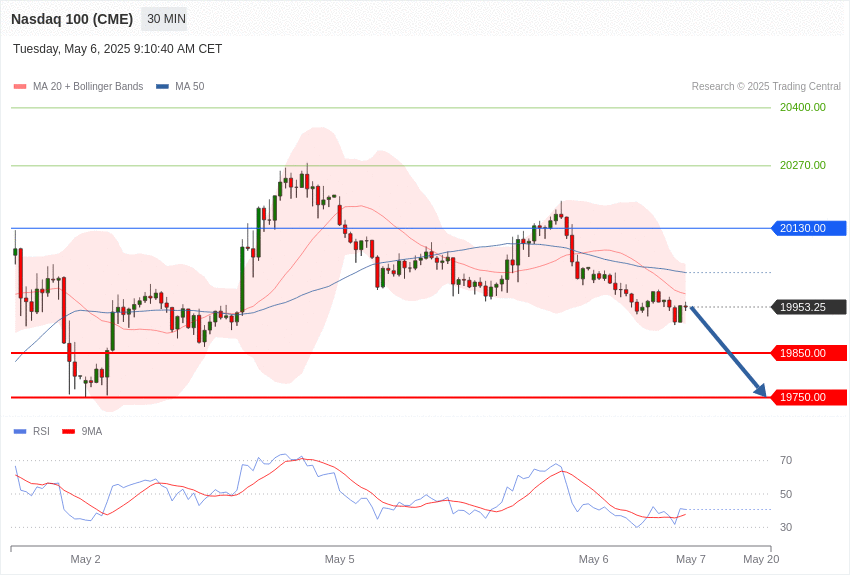Click the 30 MIN timeframe badge

pos(166,19)
